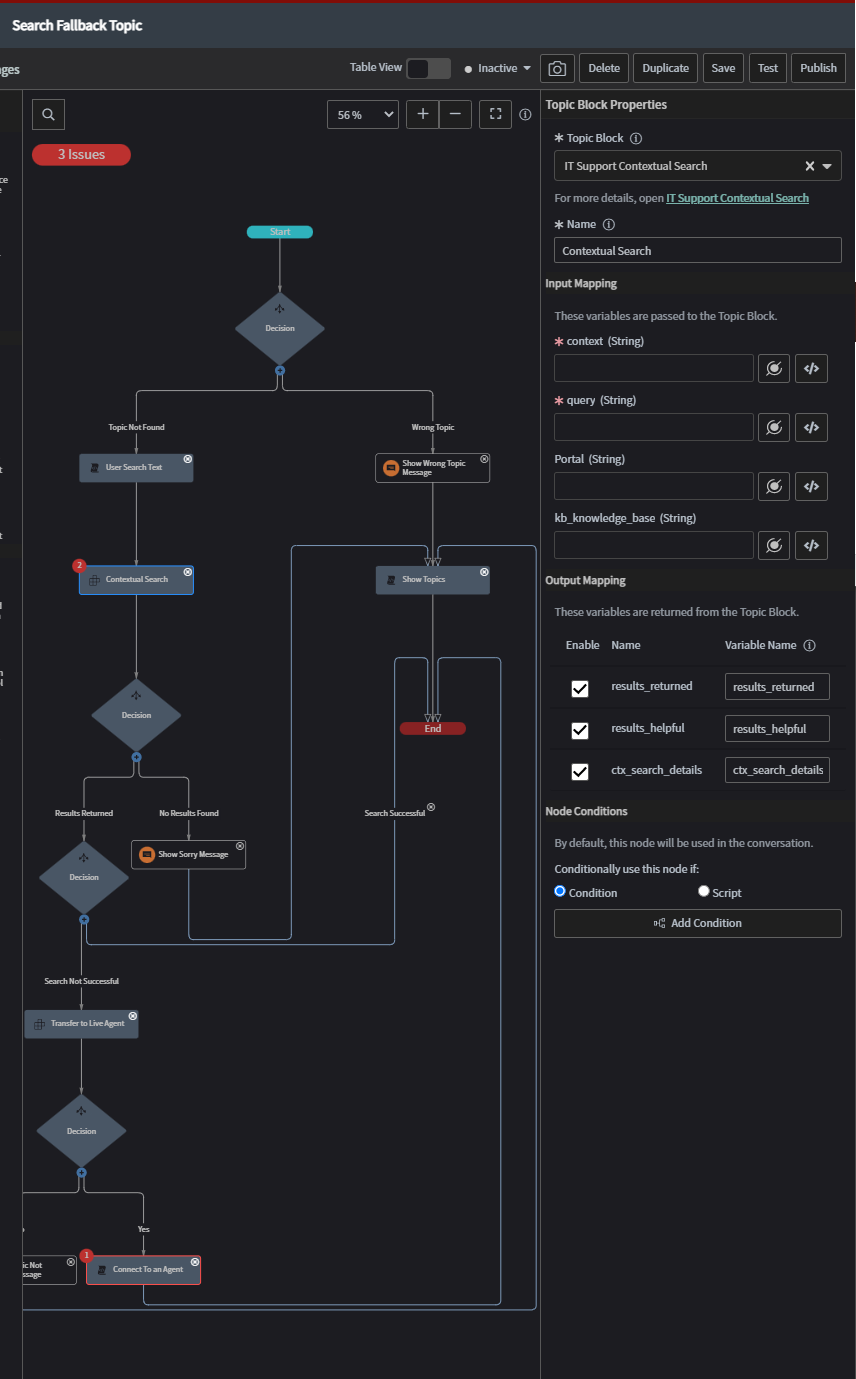Select the Contextual Search node in the flow
Screen dimensions: 856x1379
point(136,579)
